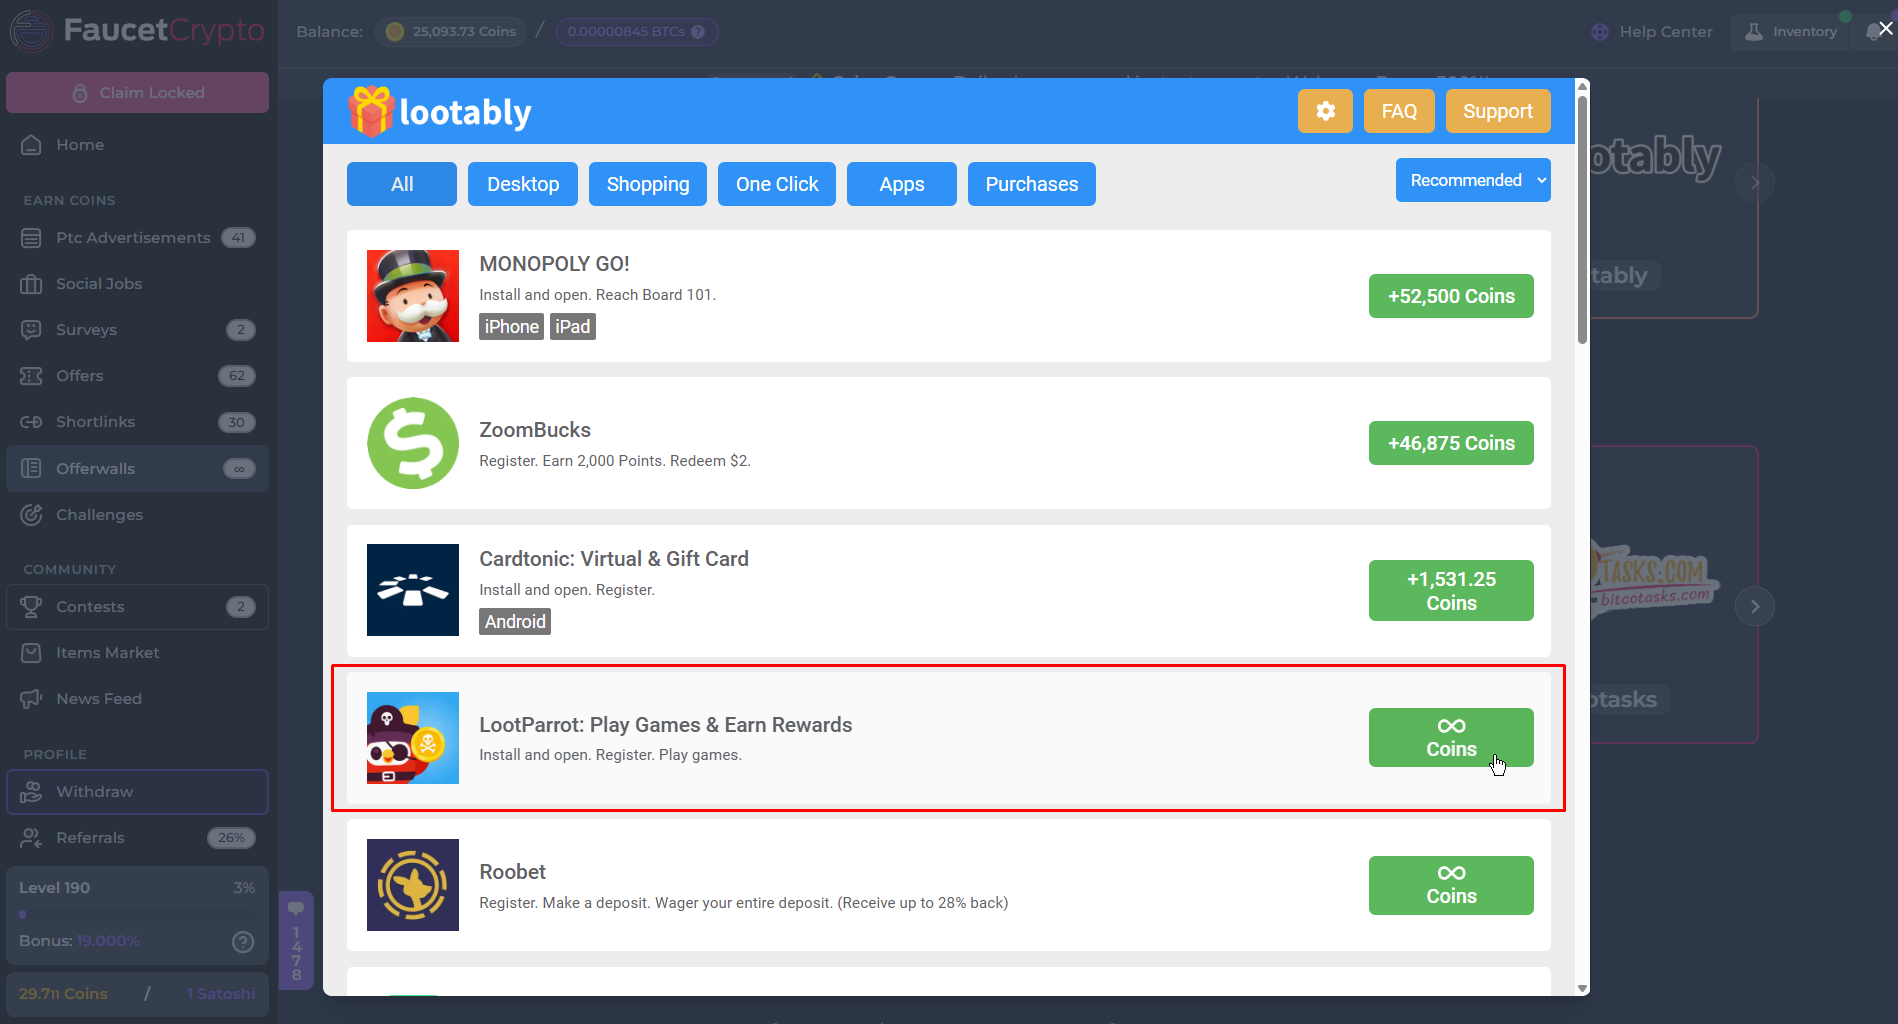
Task: Click the Shortlinks 30 count badge
Action: pyautogui.click(x=237, y=422)
